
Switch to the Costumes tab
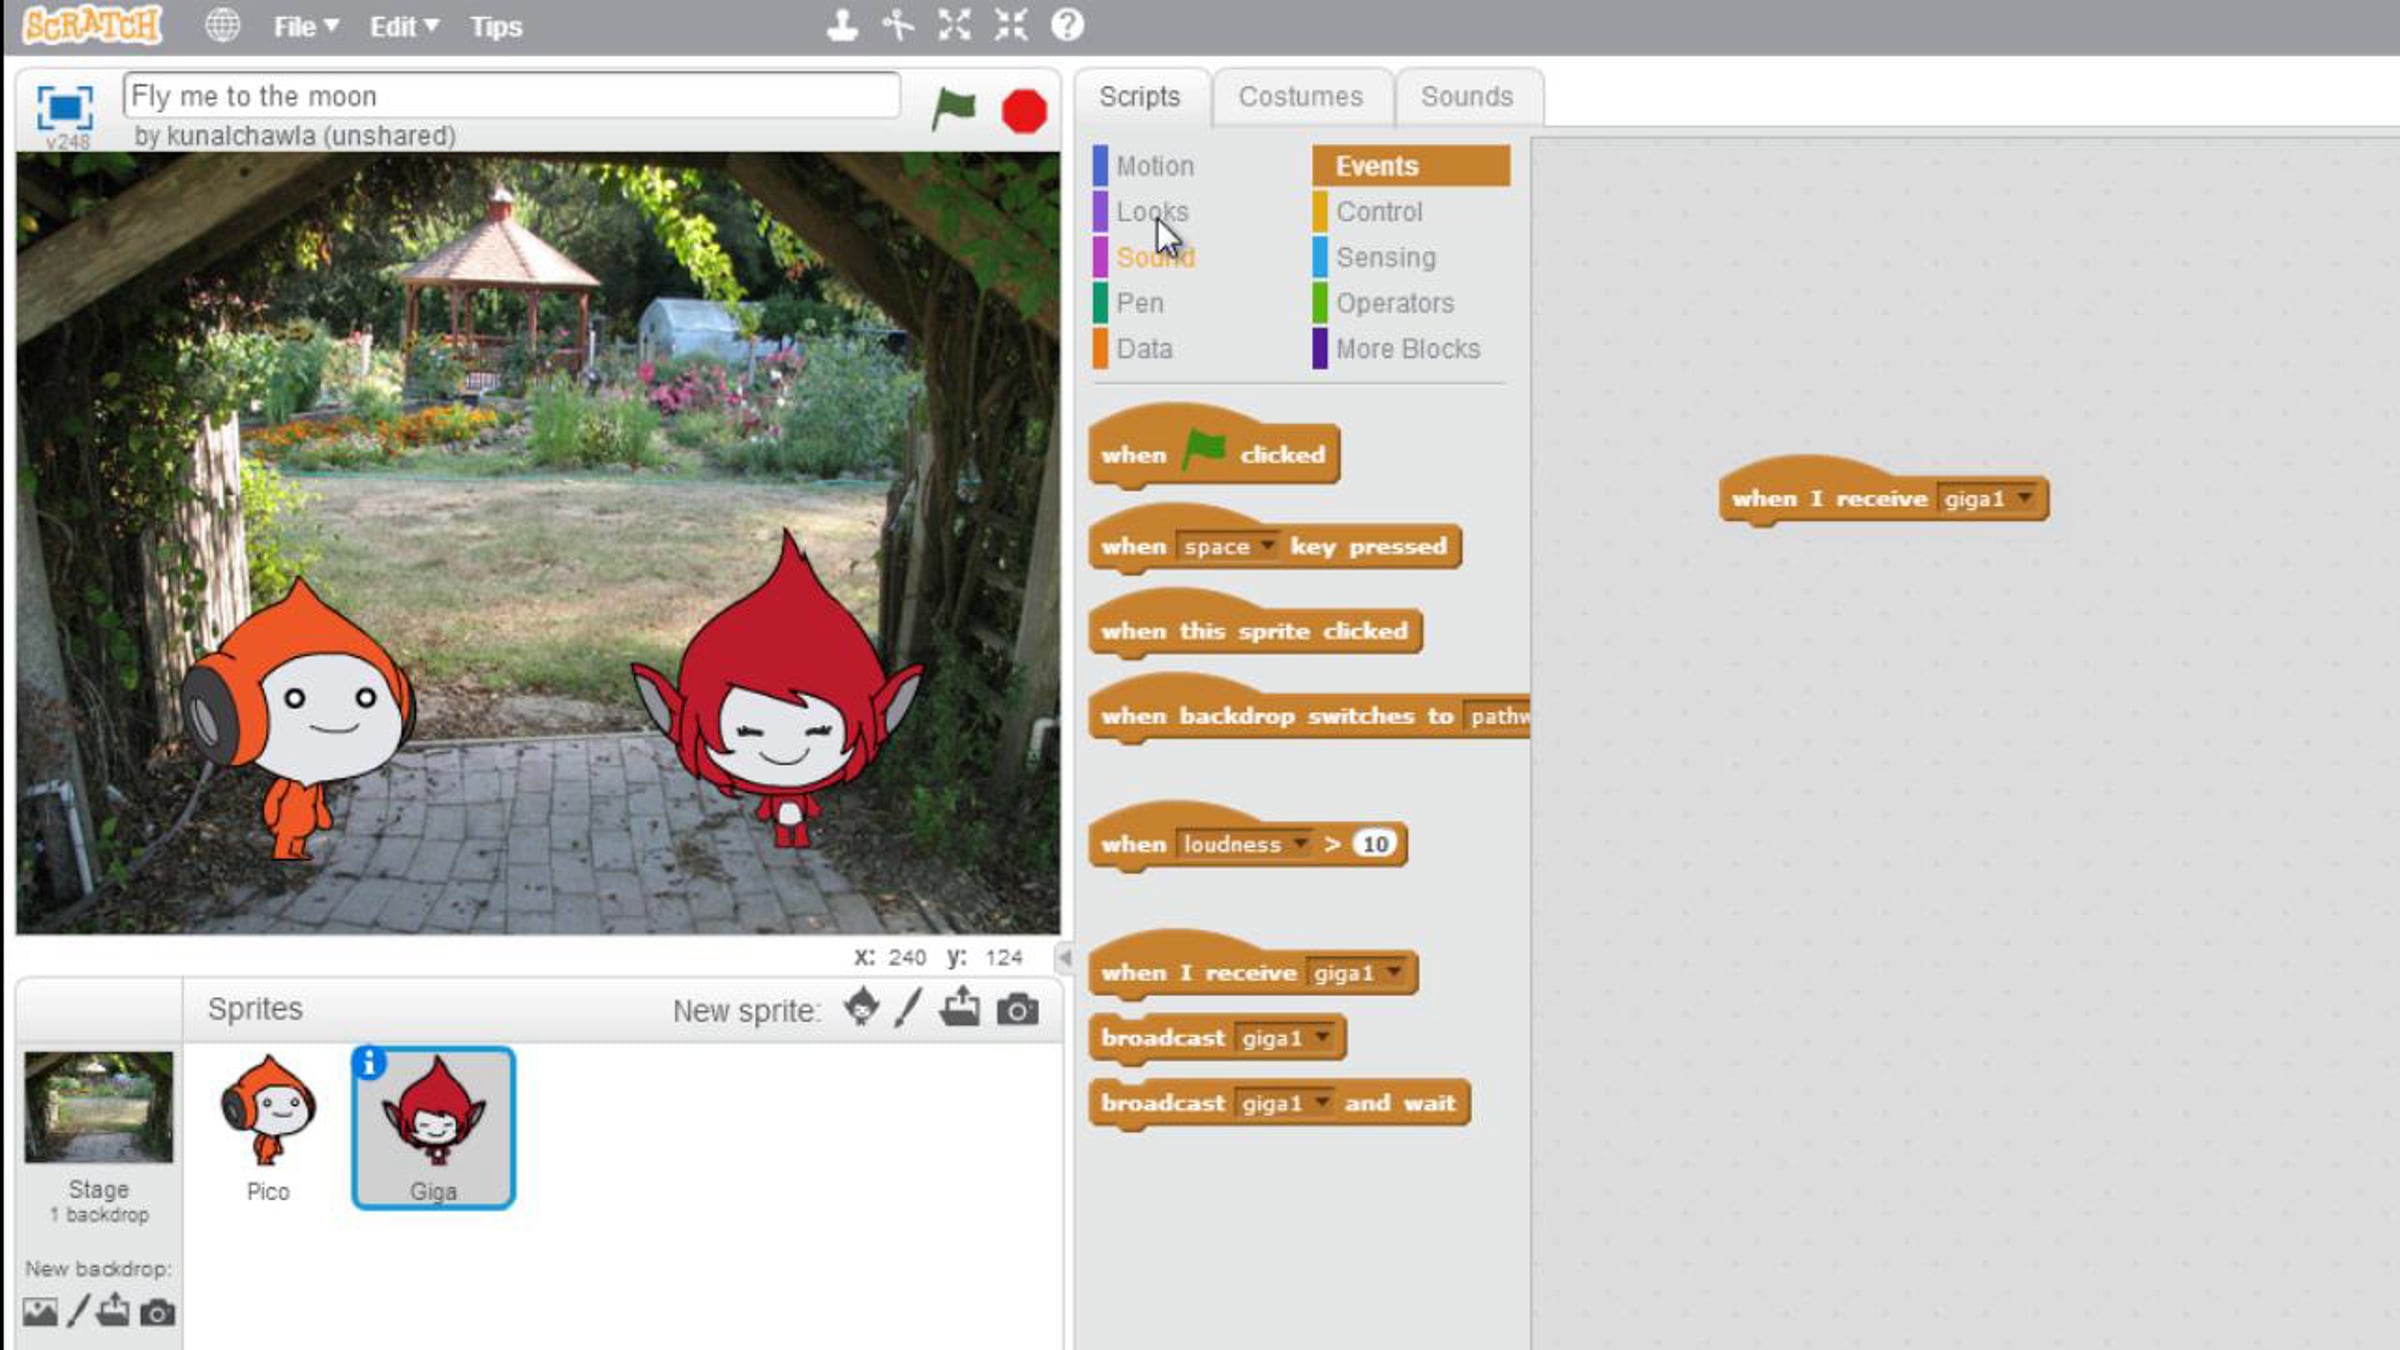pyautogui.click(x=1301, y=96)
